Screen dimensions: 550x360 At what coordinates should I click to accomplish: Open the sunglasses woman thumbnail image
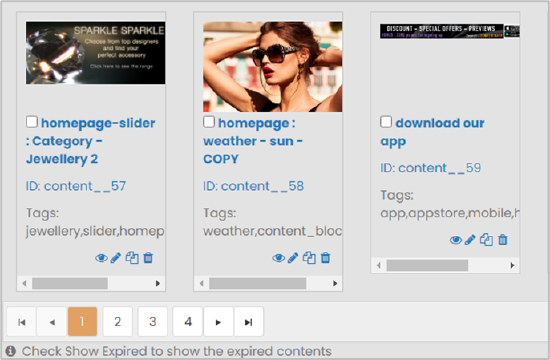[273, 67]
